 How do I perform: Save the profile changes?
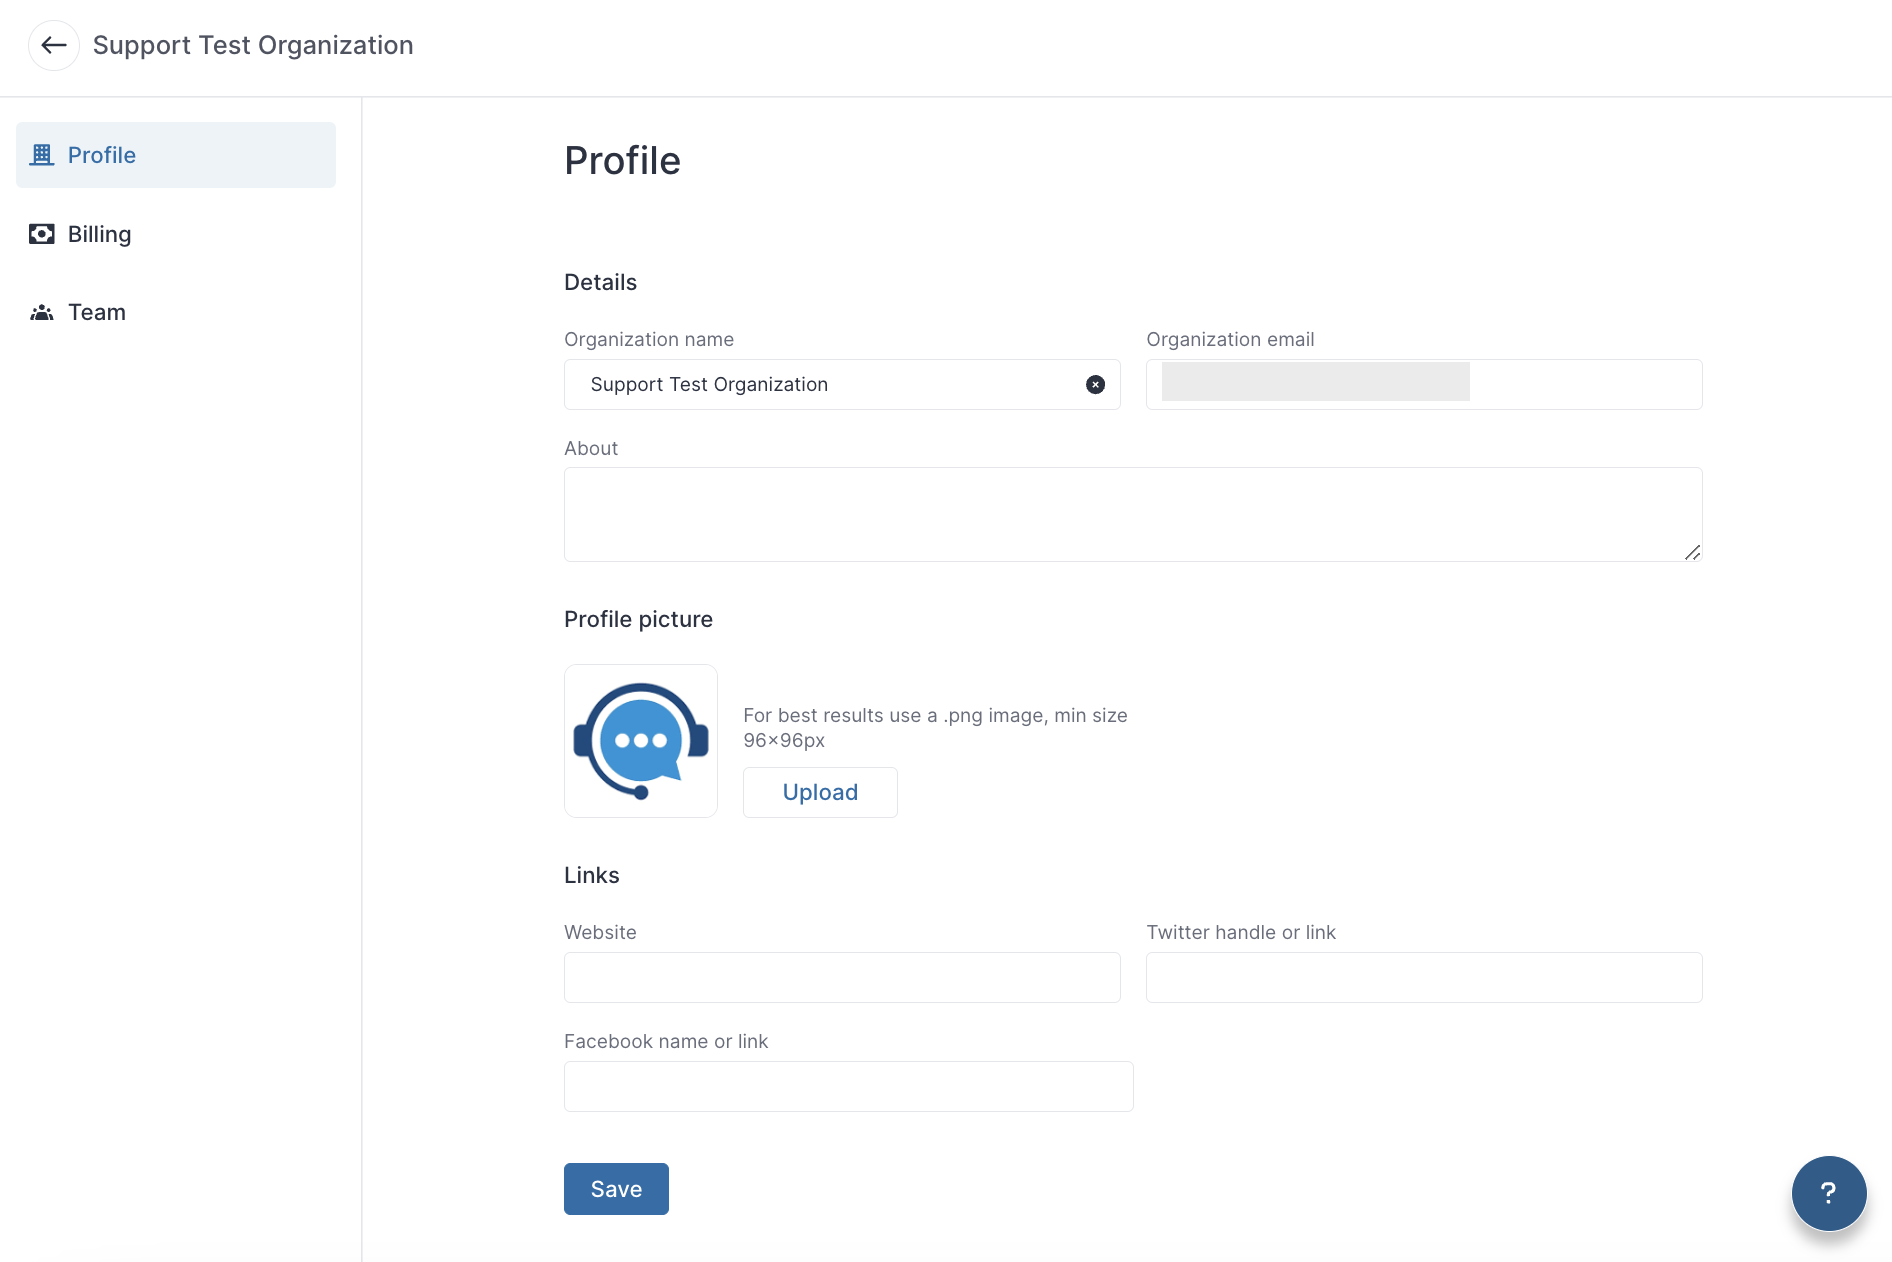pos(616,1189)
